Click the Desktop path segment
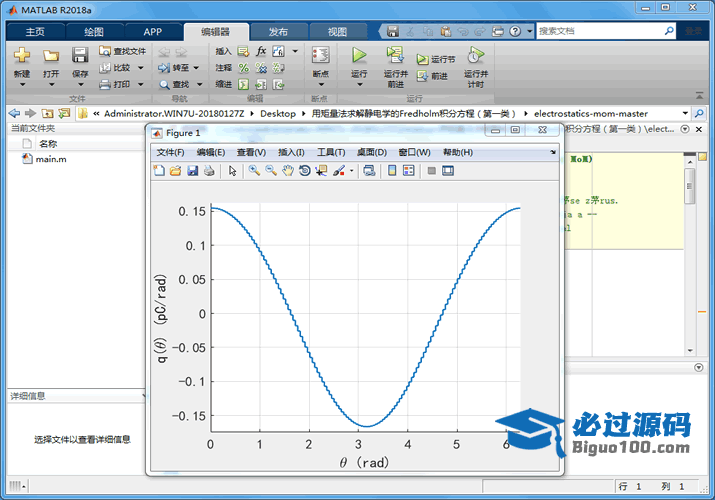Viewport: 715px width, 500px height. tap(278, 113)
